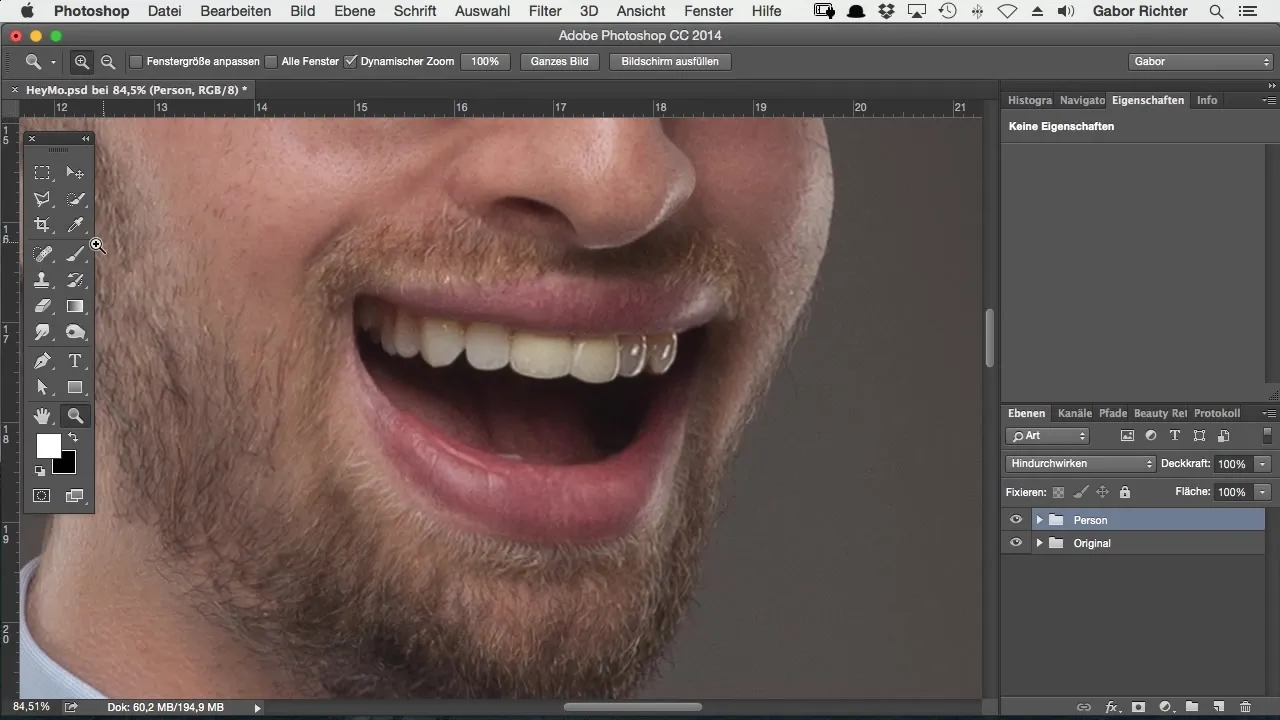The image size is (1280, 720).
Task: Select the Move tool
Action: 75,173
